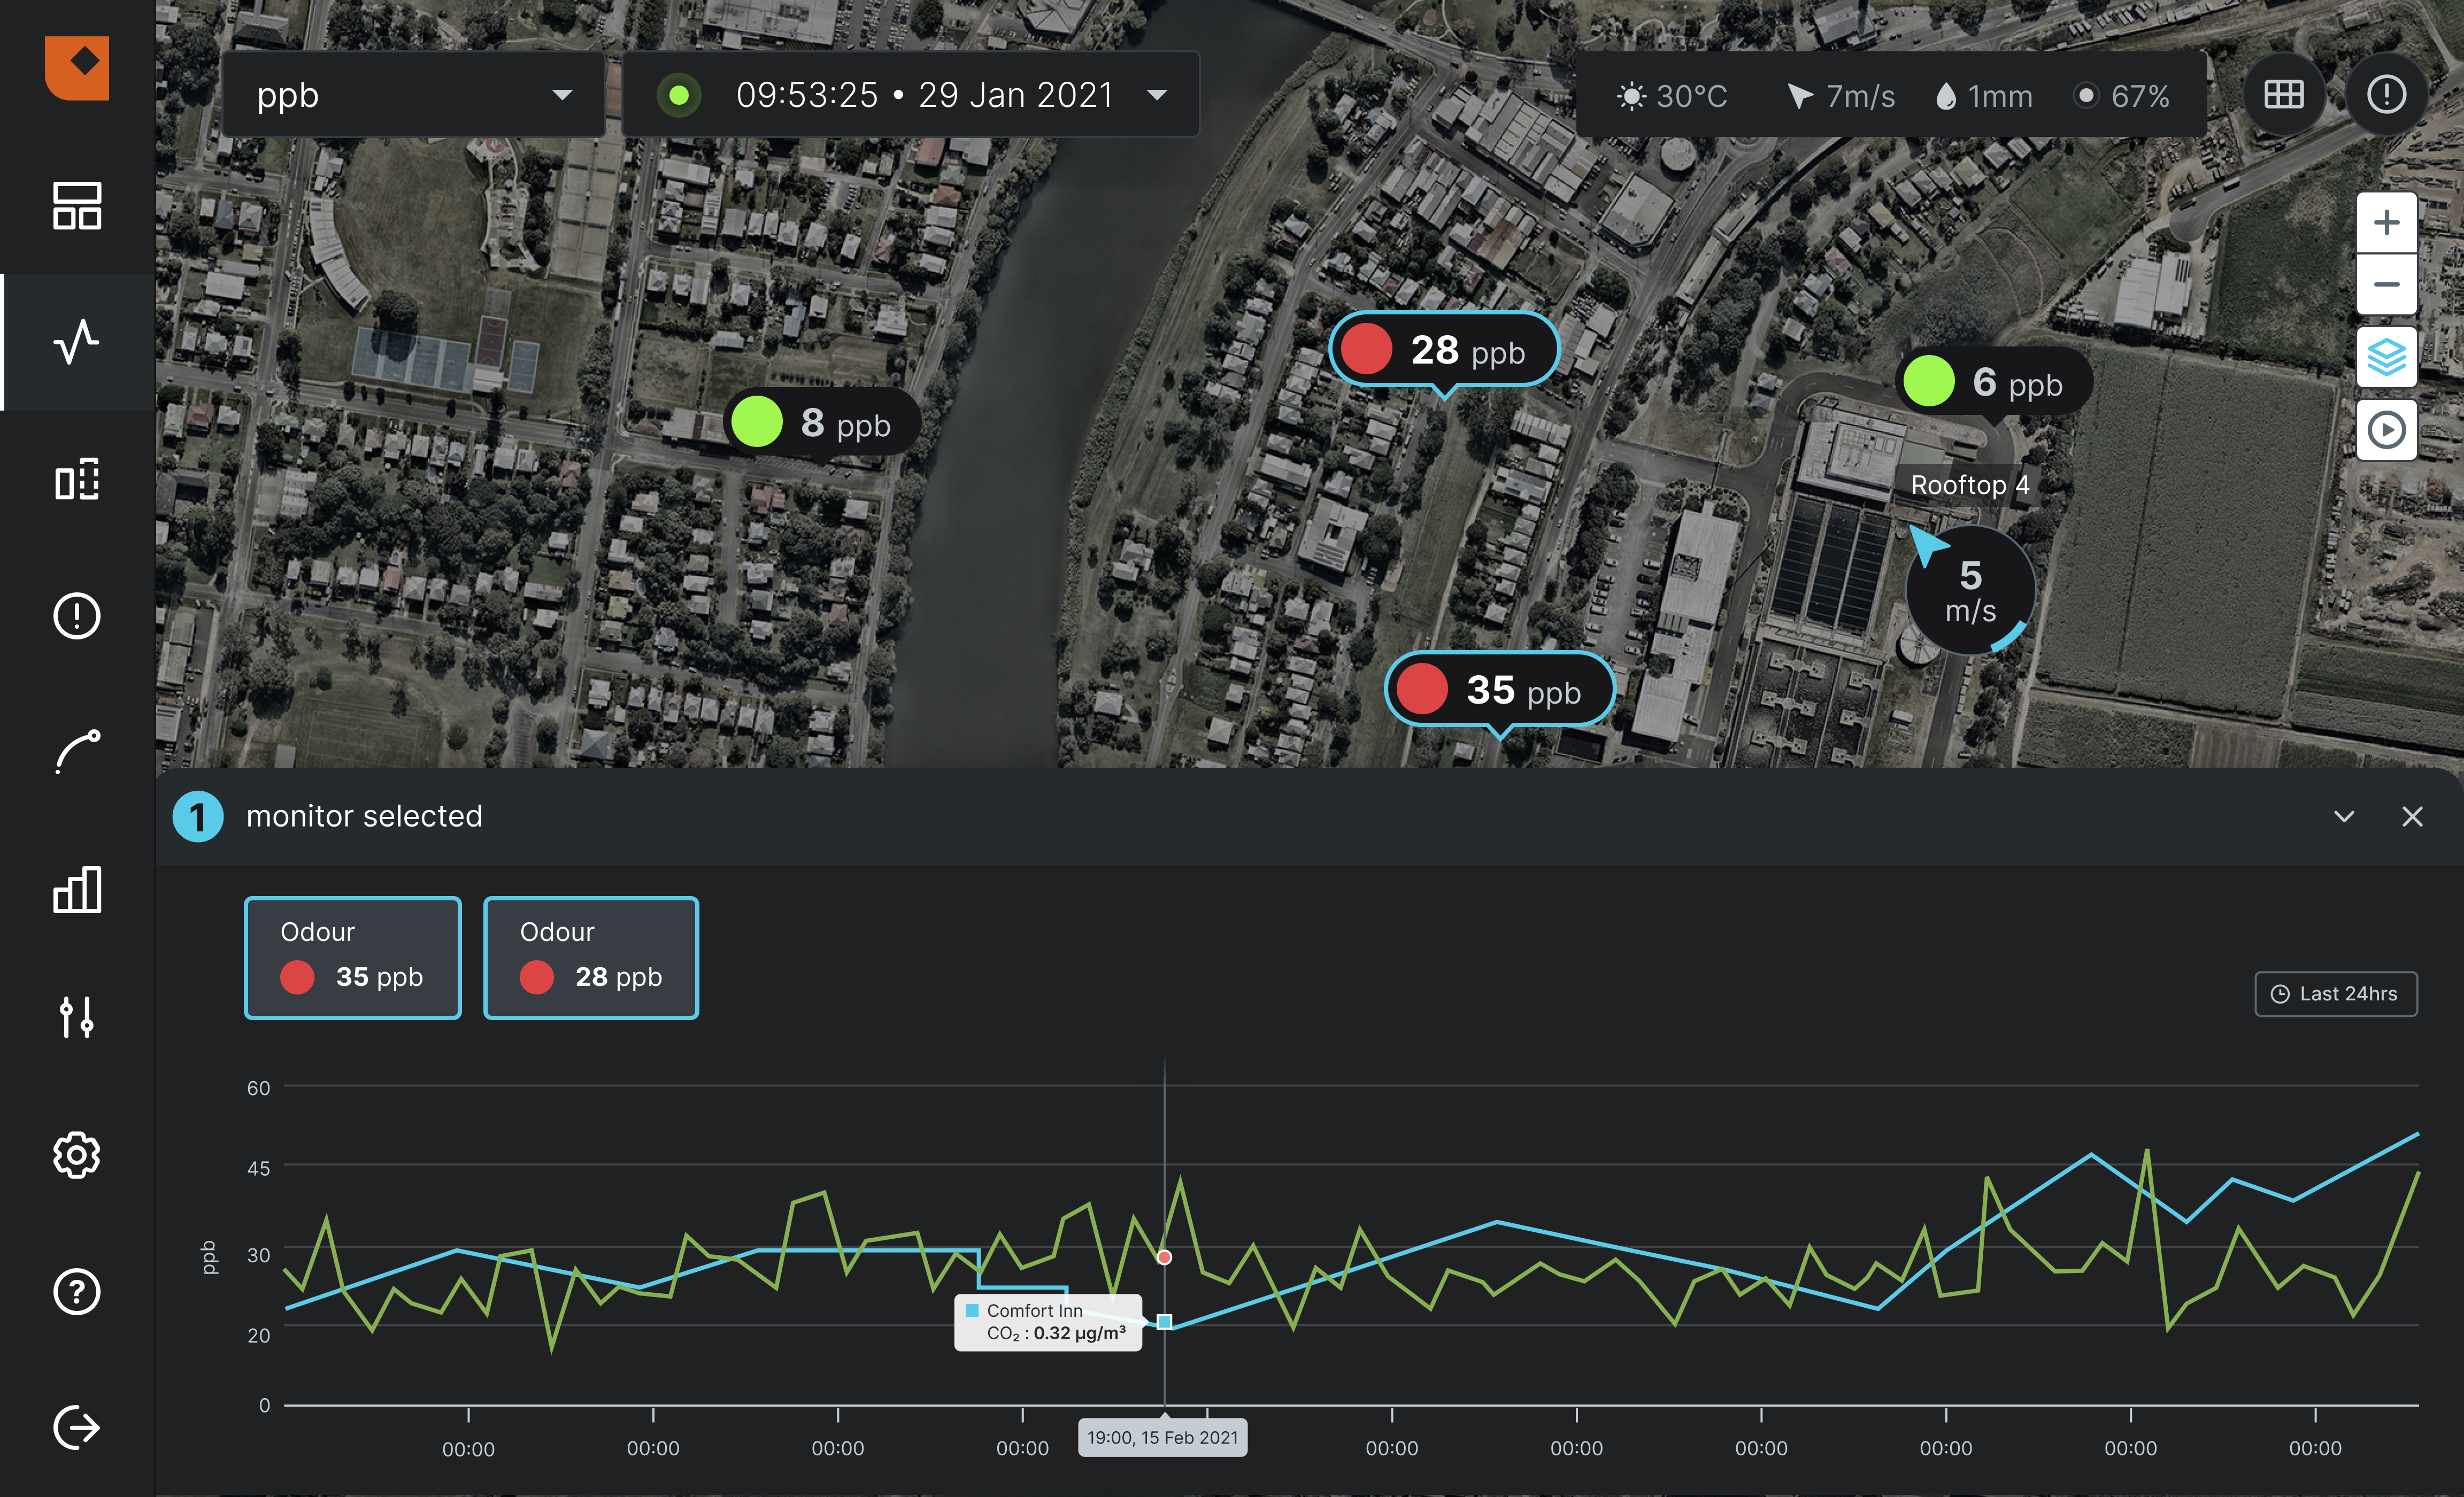Toggle the 35 ppb Odour card
Image resolution: width=2464 pixels, height=1497 pixels.
(352, 957)
